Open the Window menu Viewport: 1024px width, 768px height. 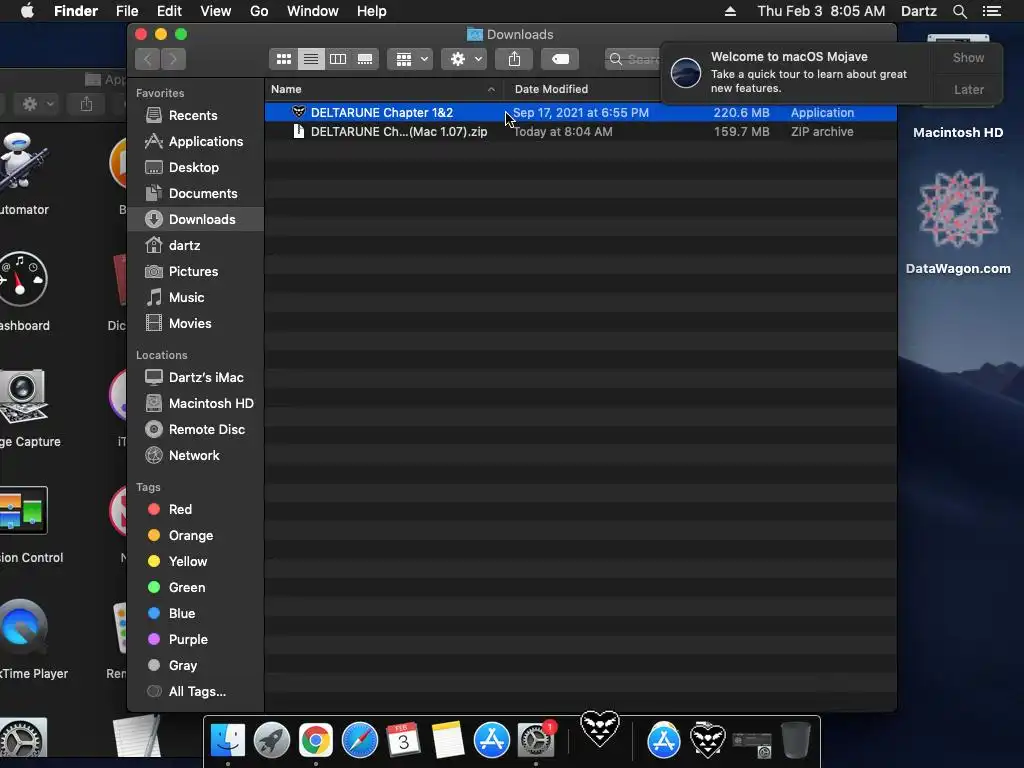(x=313, y=11)
